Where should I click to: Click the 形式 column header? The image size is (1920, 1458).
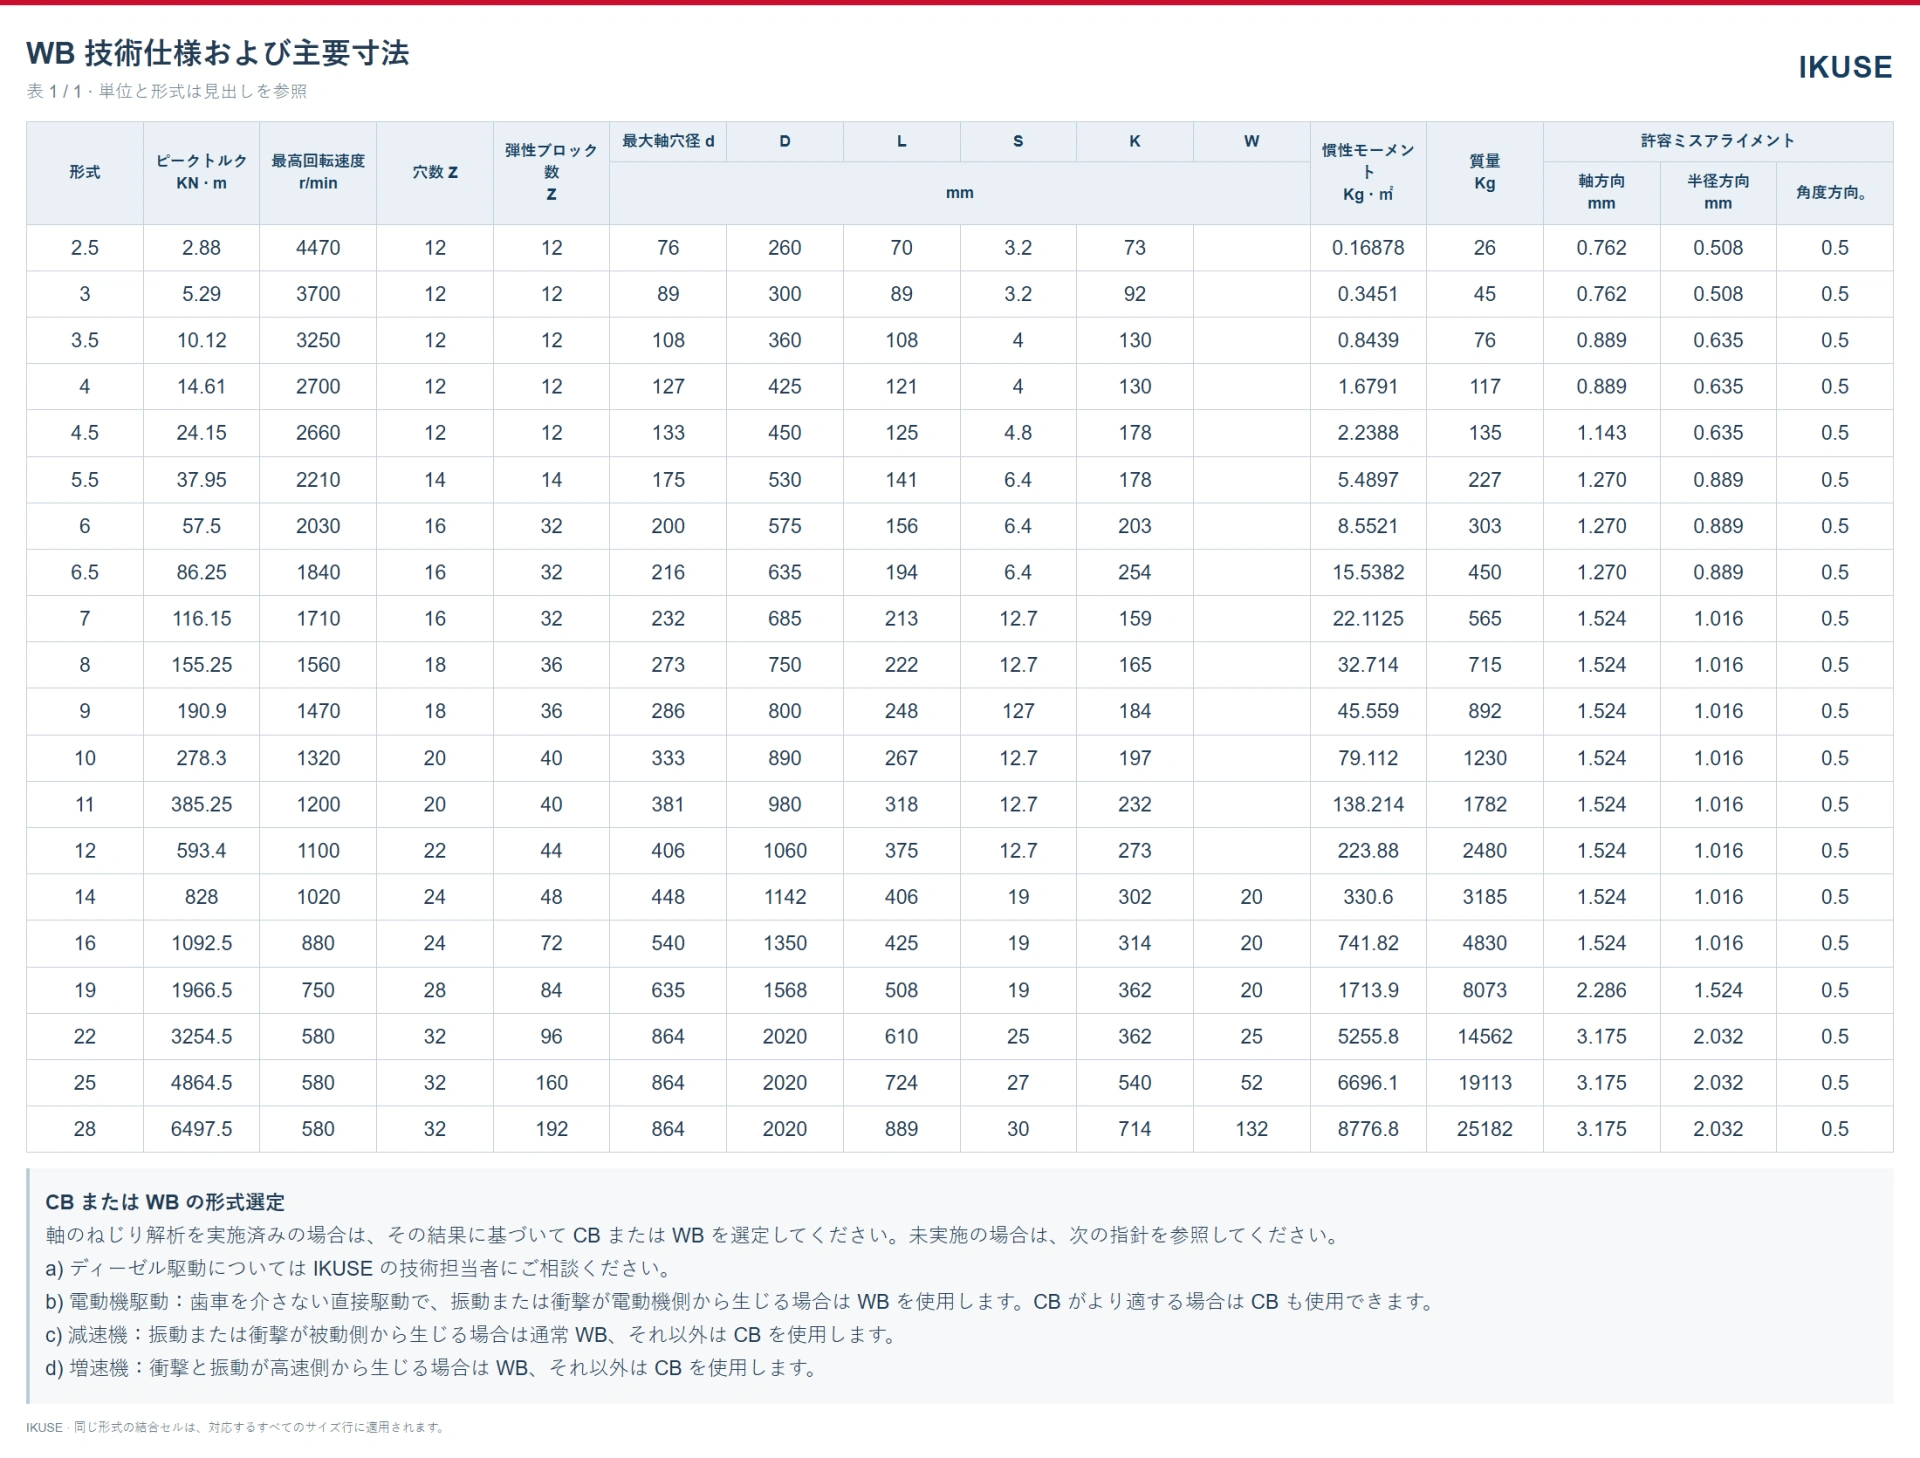tap(85, 172)
